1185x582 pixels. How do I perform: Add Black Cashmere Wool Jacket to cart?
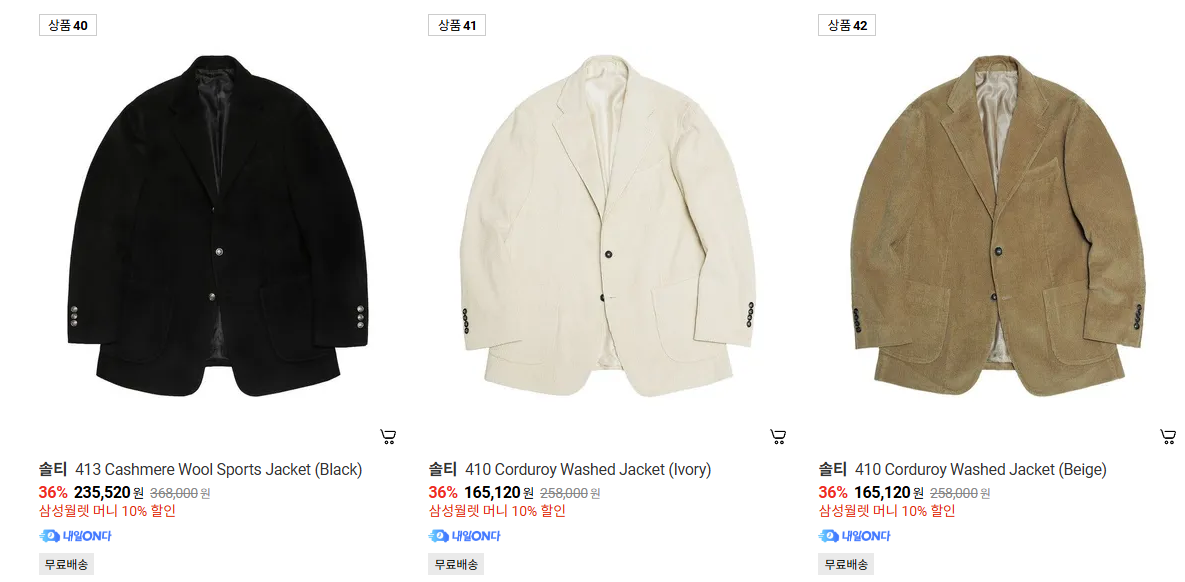(x=388, y=437)
